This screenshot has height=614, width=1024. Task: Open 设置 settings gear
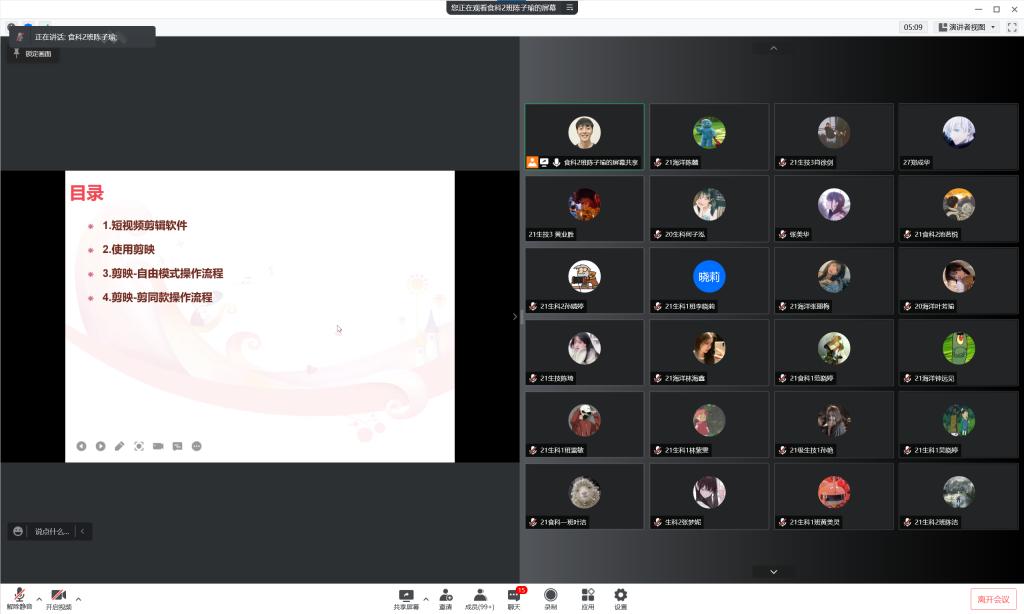[620, 598]
